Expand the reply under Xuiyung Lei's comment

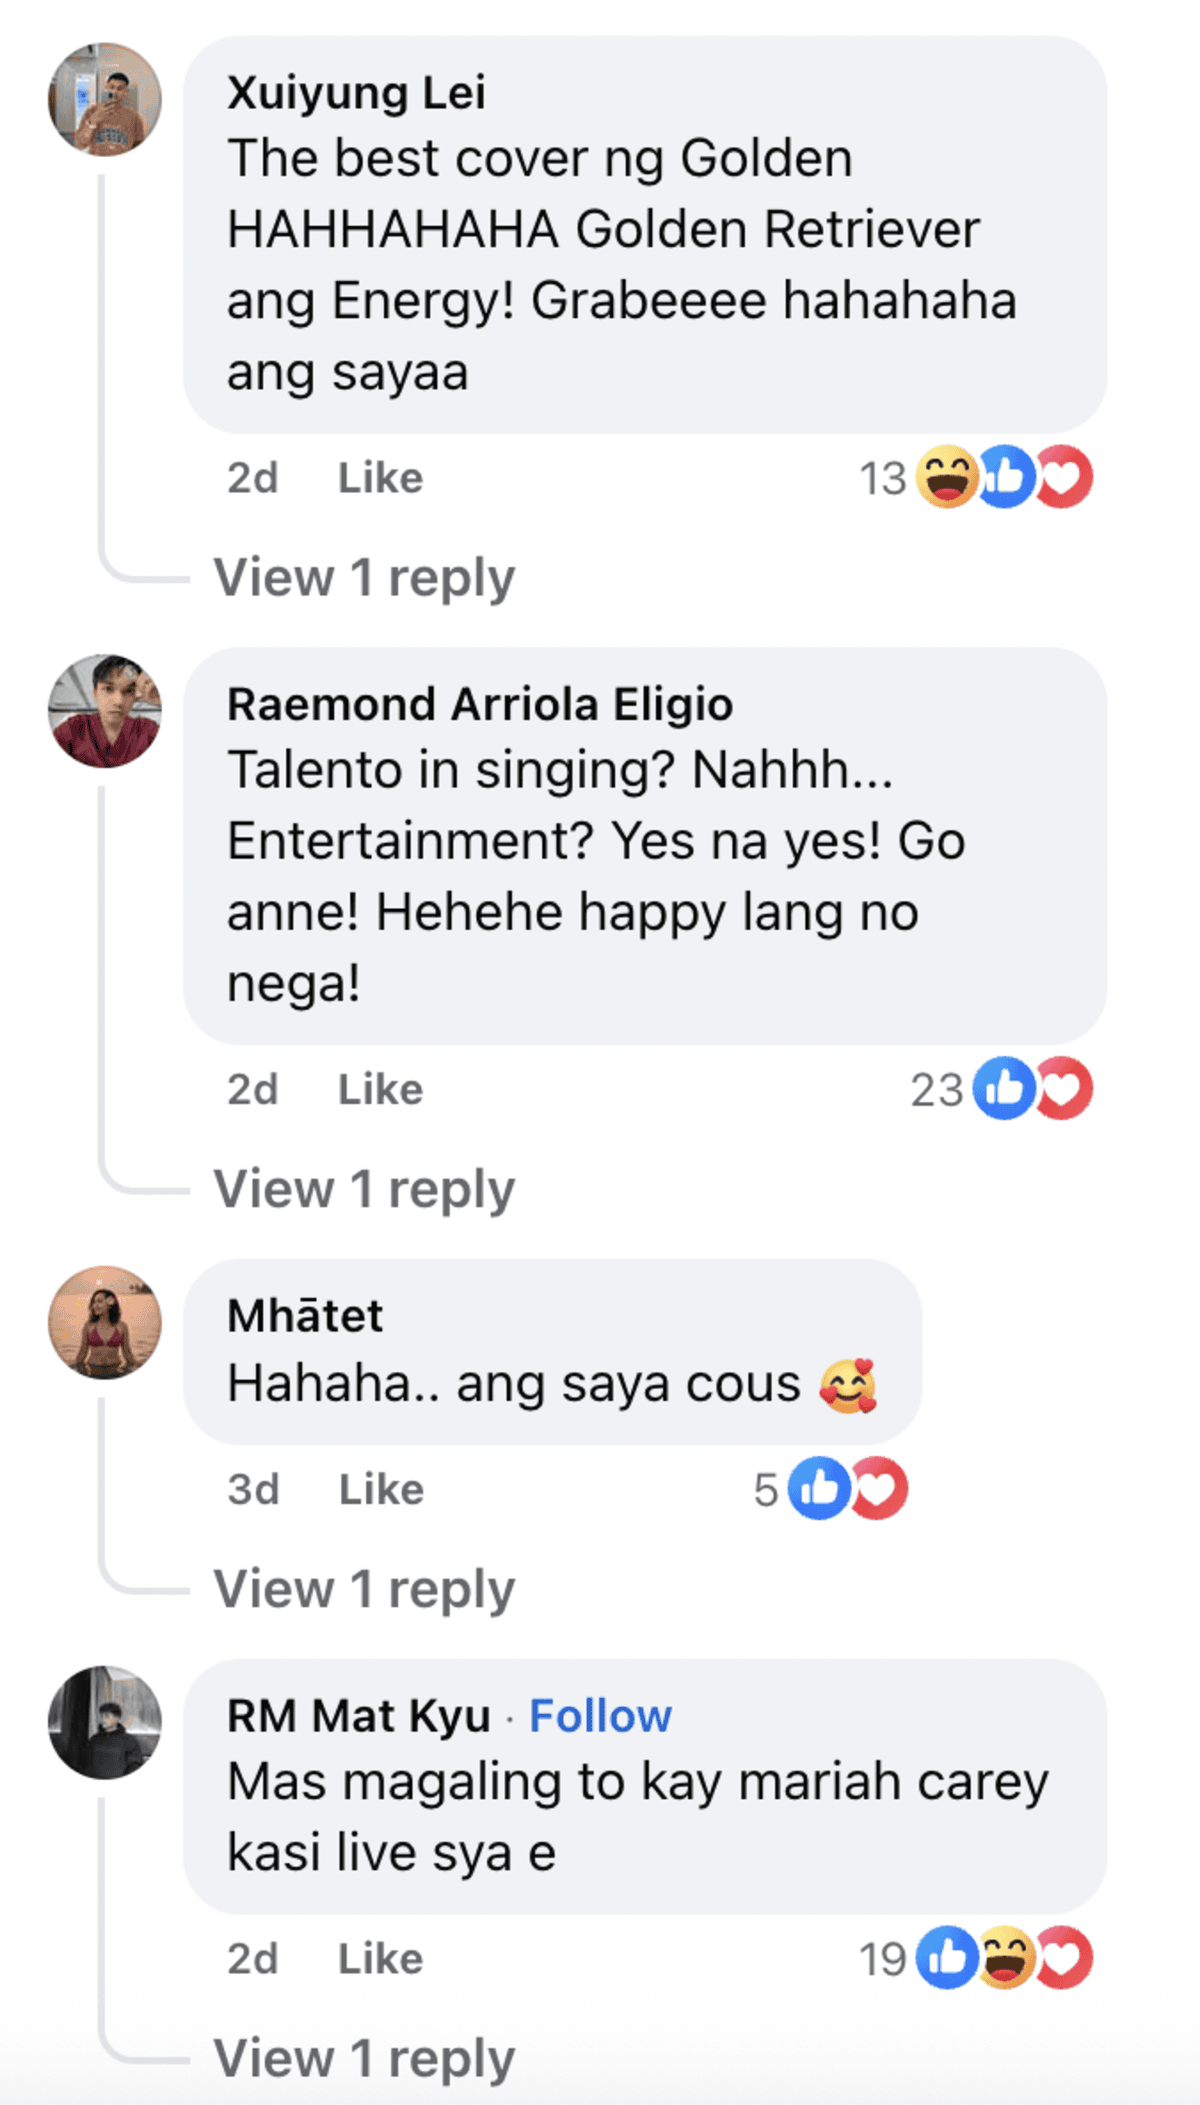click(x=364, y=577)
